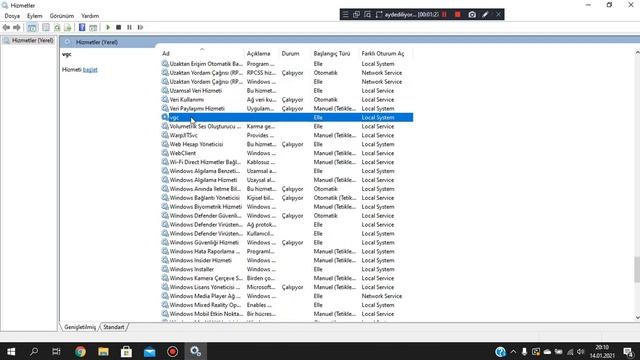The height and width of the screenshot is (360, 640).
Task: Take a screenshot with the recorder camera icon
Action: point(472,14)
